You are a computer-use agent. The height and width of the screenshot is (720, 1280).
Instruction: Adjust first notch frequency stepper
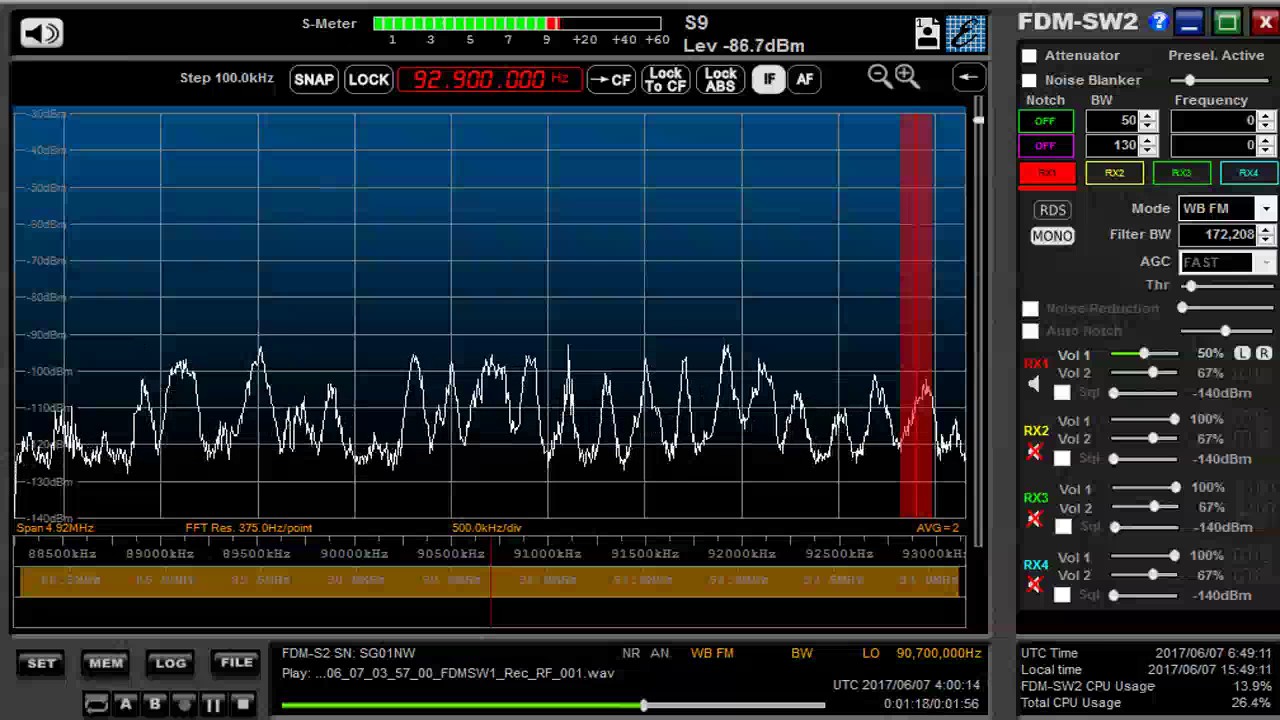[1266, 121]
